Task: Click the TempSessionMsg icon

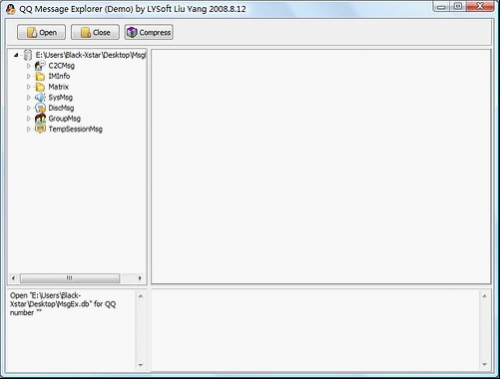Action: pyautogui.click(x=40, y=129)
